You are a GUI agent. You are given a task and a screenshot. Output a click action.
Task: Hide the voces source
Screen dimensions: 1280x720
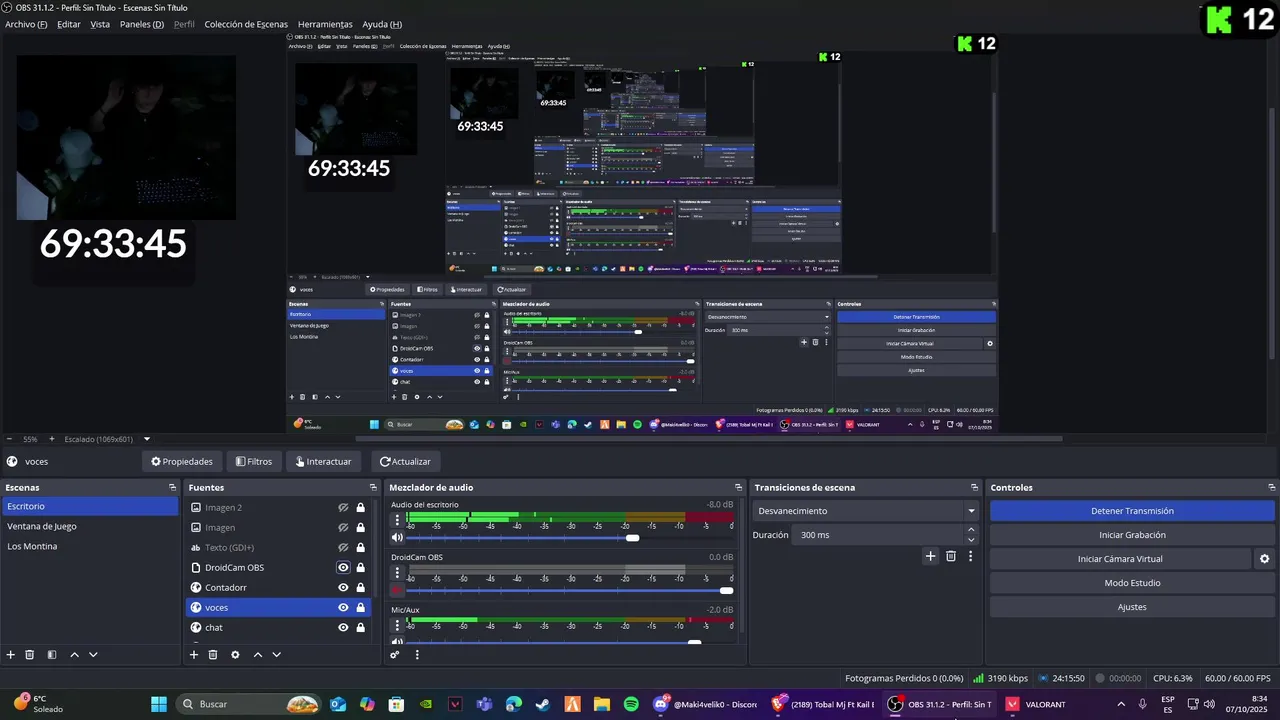click(343, 608)
